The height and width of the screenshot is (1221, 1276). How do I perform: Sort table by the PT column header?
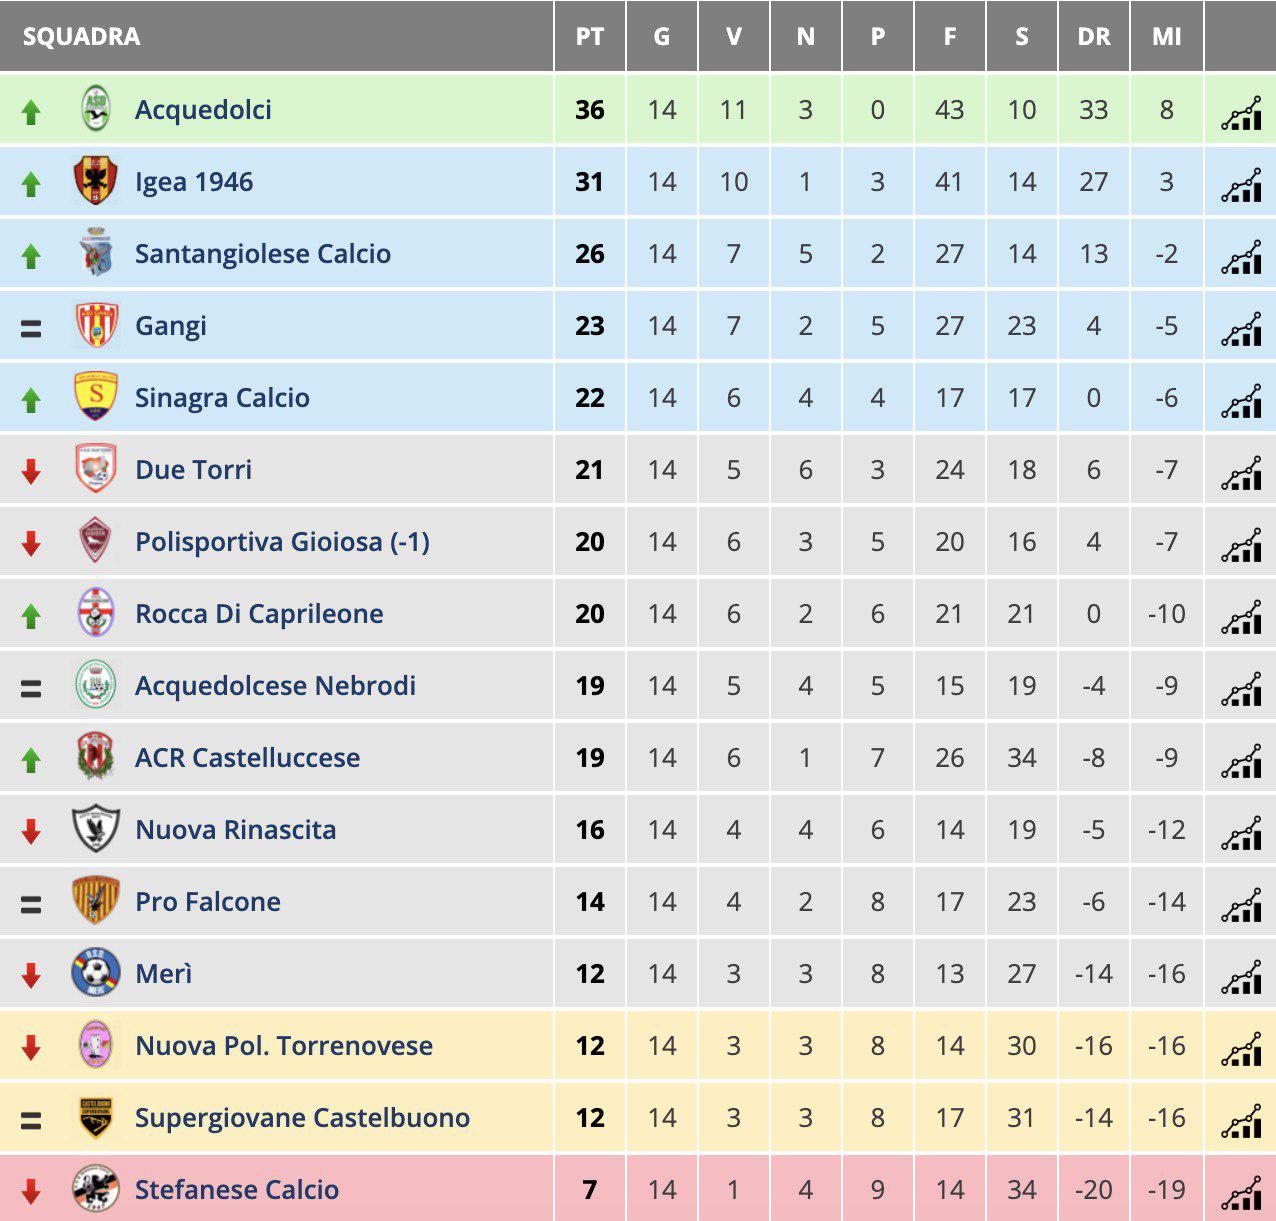[x=590, y=37]
